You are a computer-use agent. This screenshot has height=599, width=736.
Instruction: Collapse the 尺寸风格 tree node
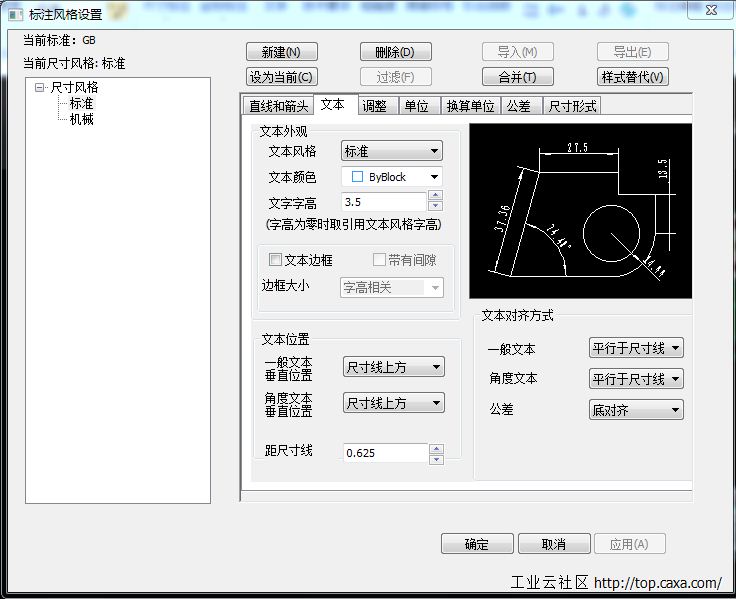coord(40,88)
